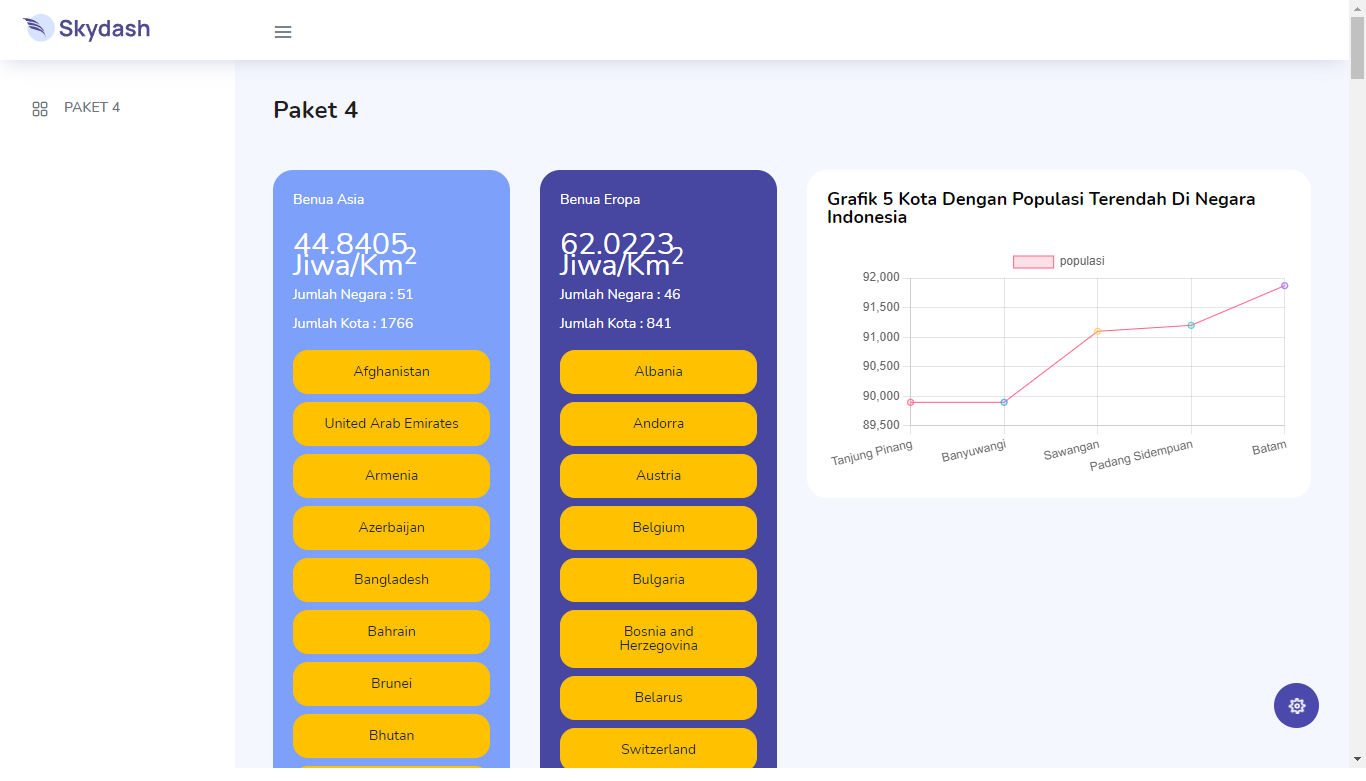This screenshot has width=1366, height=781.
Task: Click the Tanjung Pinang axis label
Action: tap(872, 453)
